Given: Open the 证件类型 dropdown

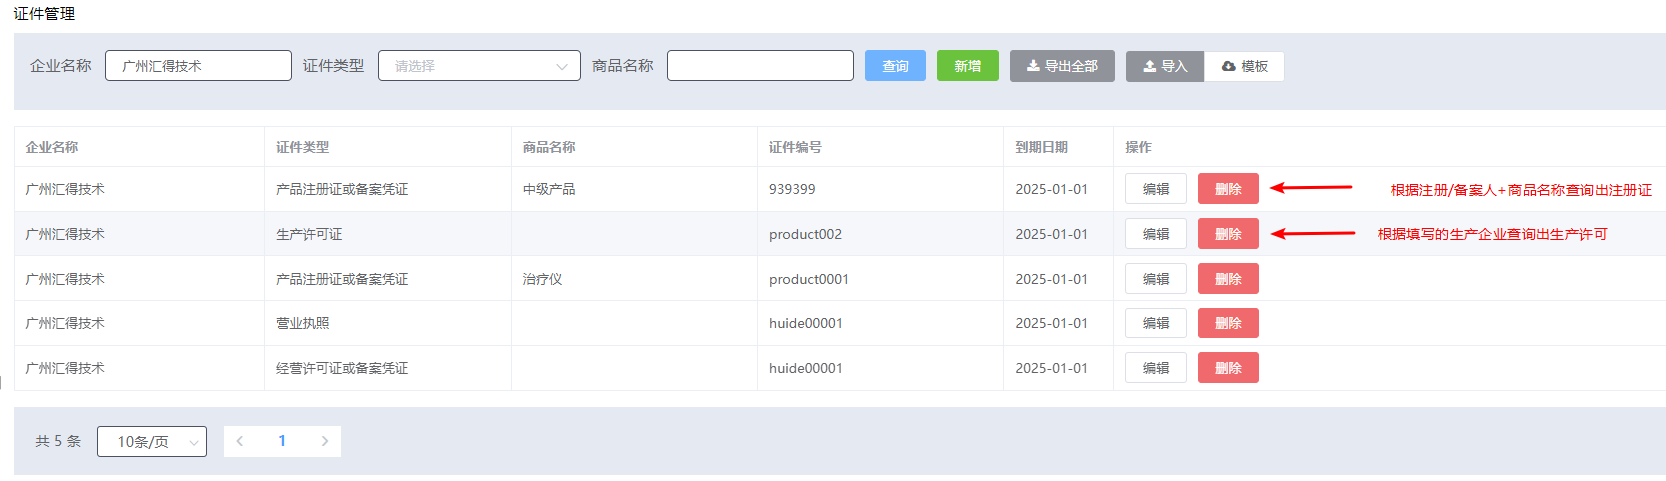Looking at the screenshot, I should [479, 66].
